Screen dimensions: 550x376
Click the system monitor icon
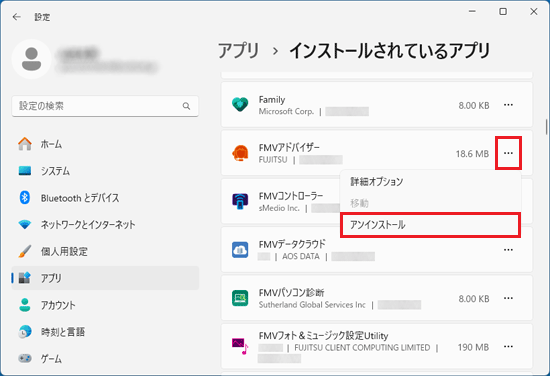(x=25, y=171)
